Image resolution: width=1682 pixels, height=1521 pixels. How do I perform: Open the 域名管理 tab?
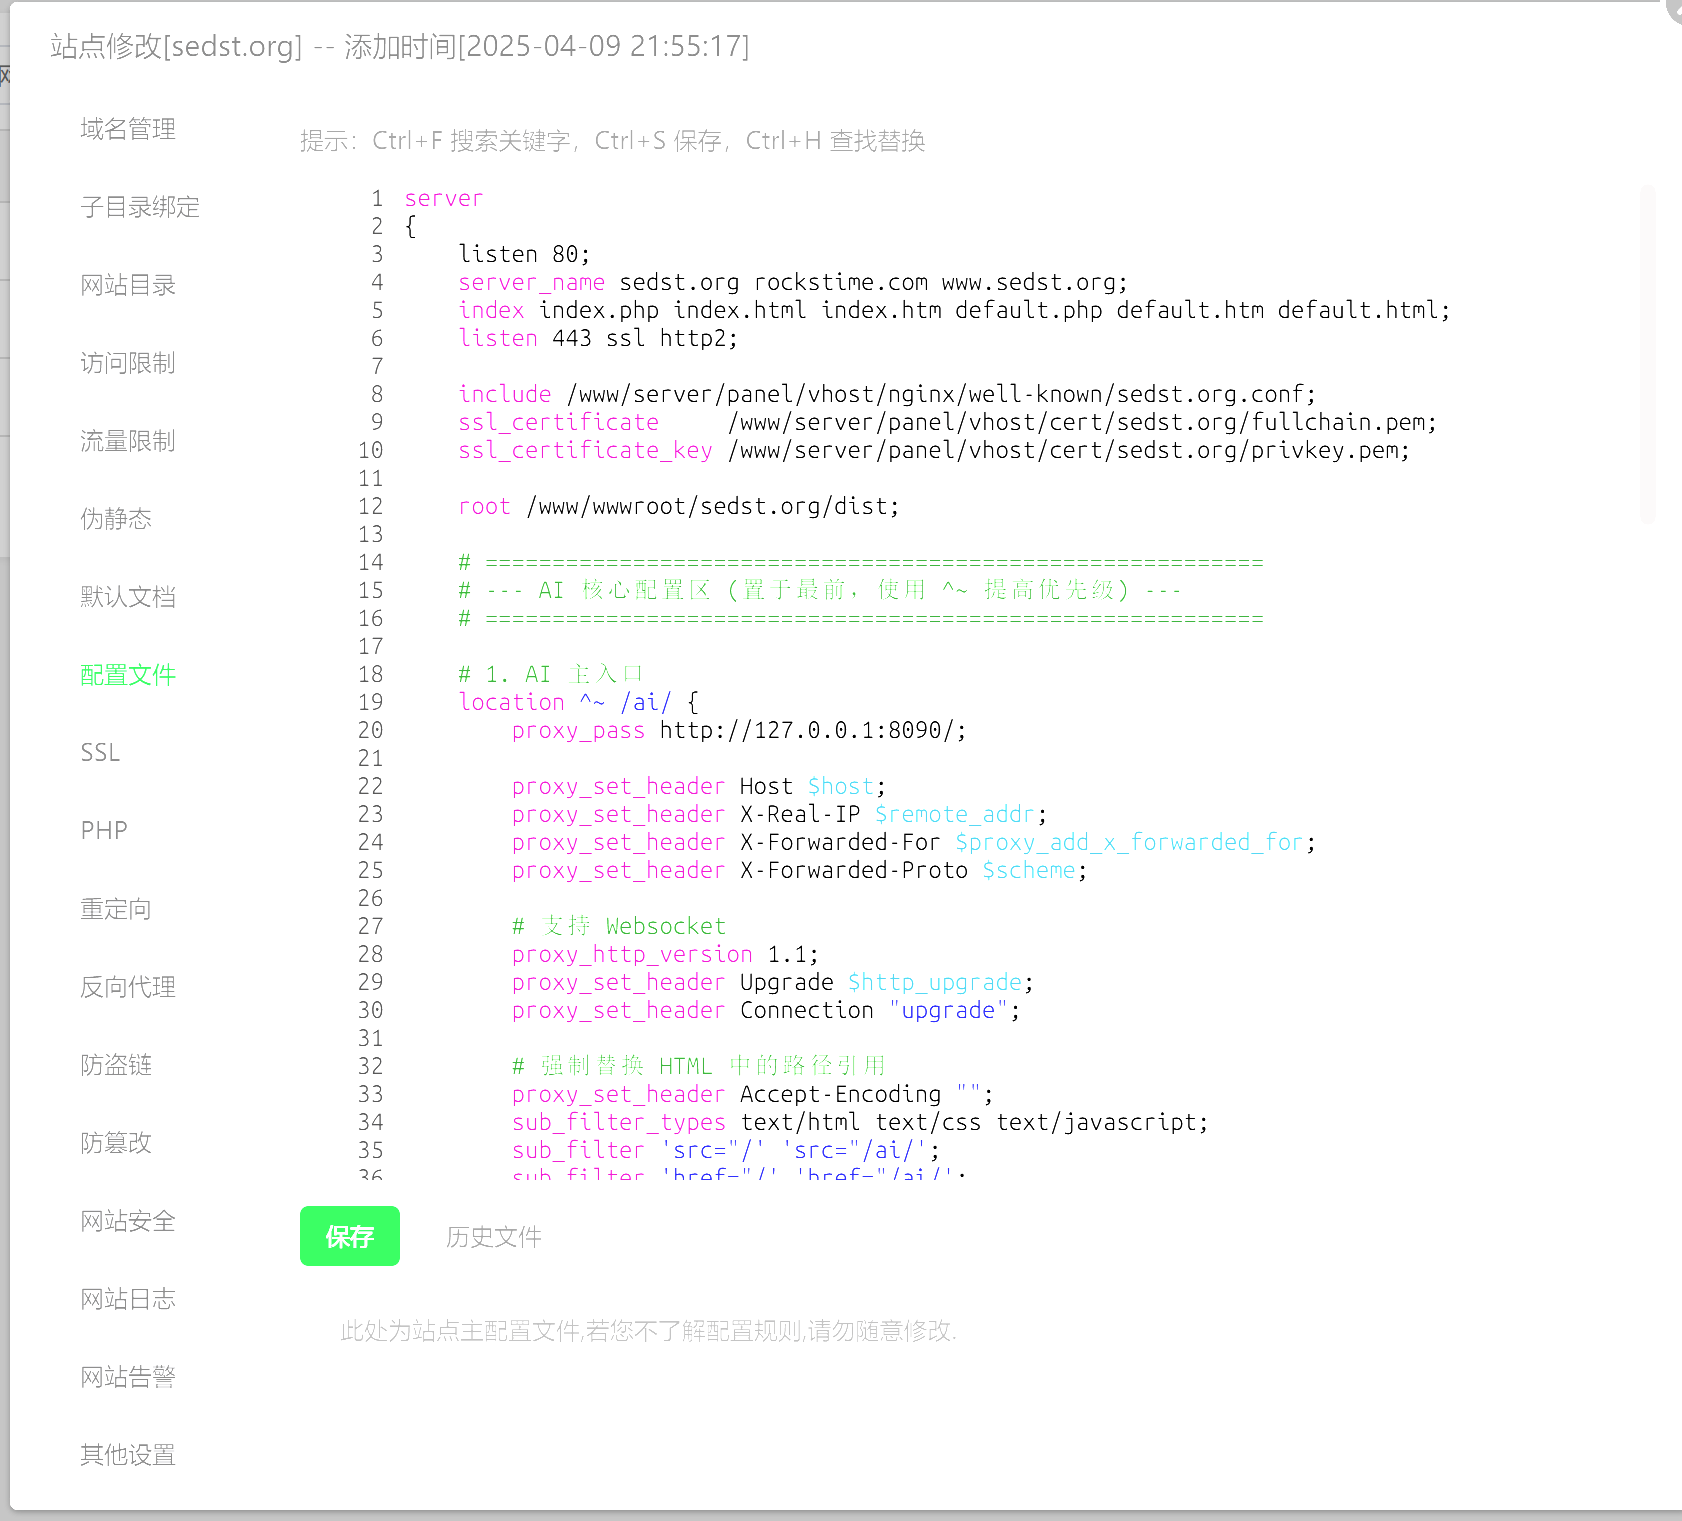(128, 129)
